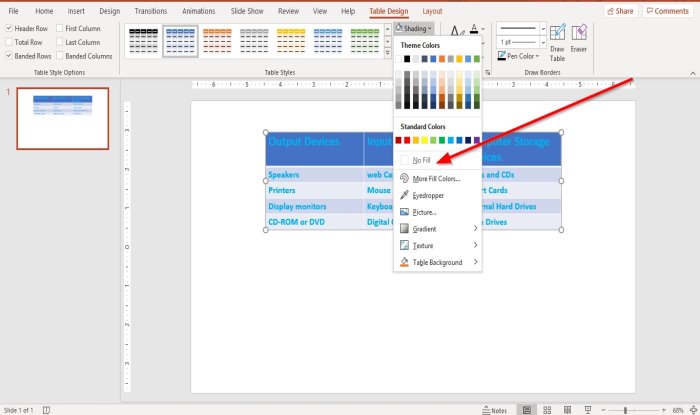
Task: Apply the black table style thumbnail
Action: pos(143,41)
